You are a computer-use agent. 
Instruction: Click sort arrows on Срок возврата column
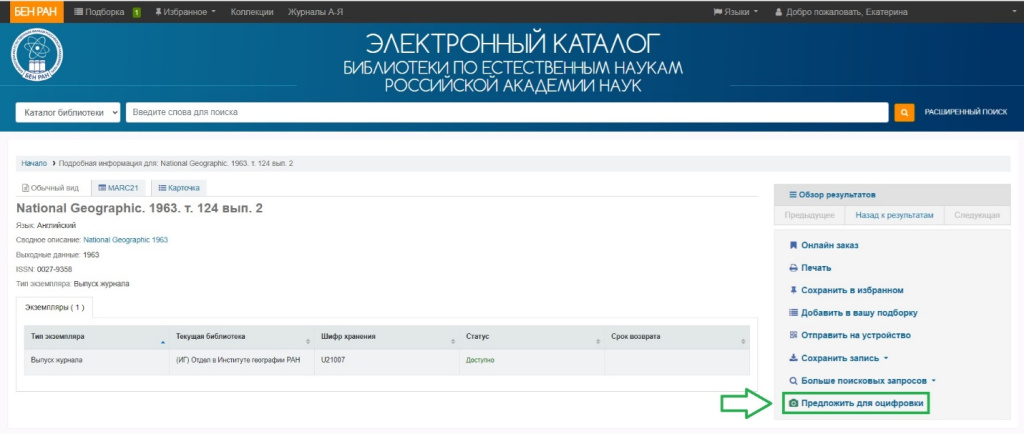tap(743, 341)
